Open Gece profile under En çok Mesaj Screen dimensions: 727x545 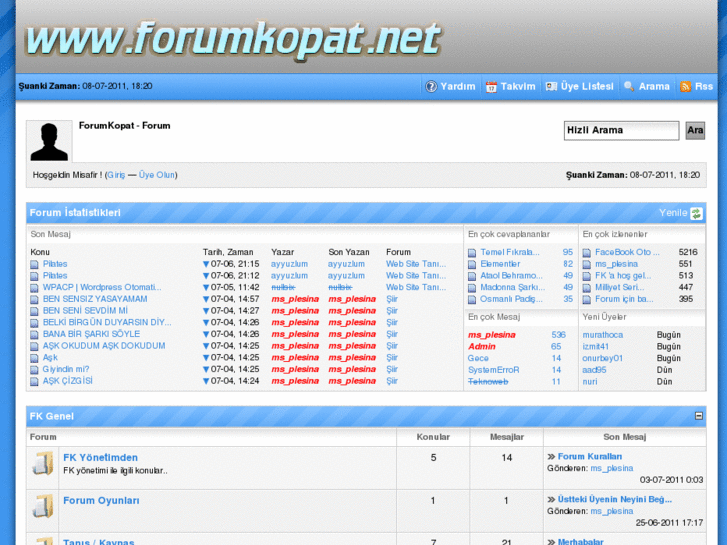tap(478, 359)
